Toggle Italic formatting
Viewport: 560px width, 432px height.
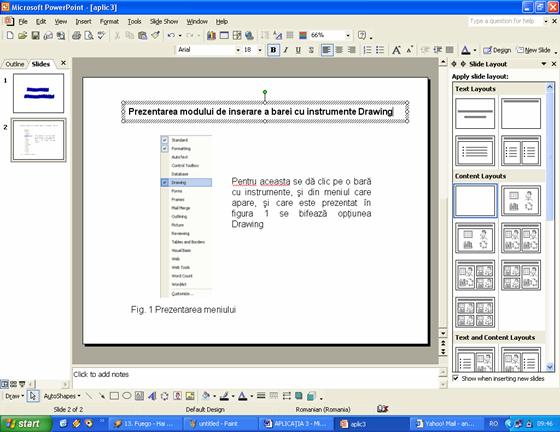point(286,50)
